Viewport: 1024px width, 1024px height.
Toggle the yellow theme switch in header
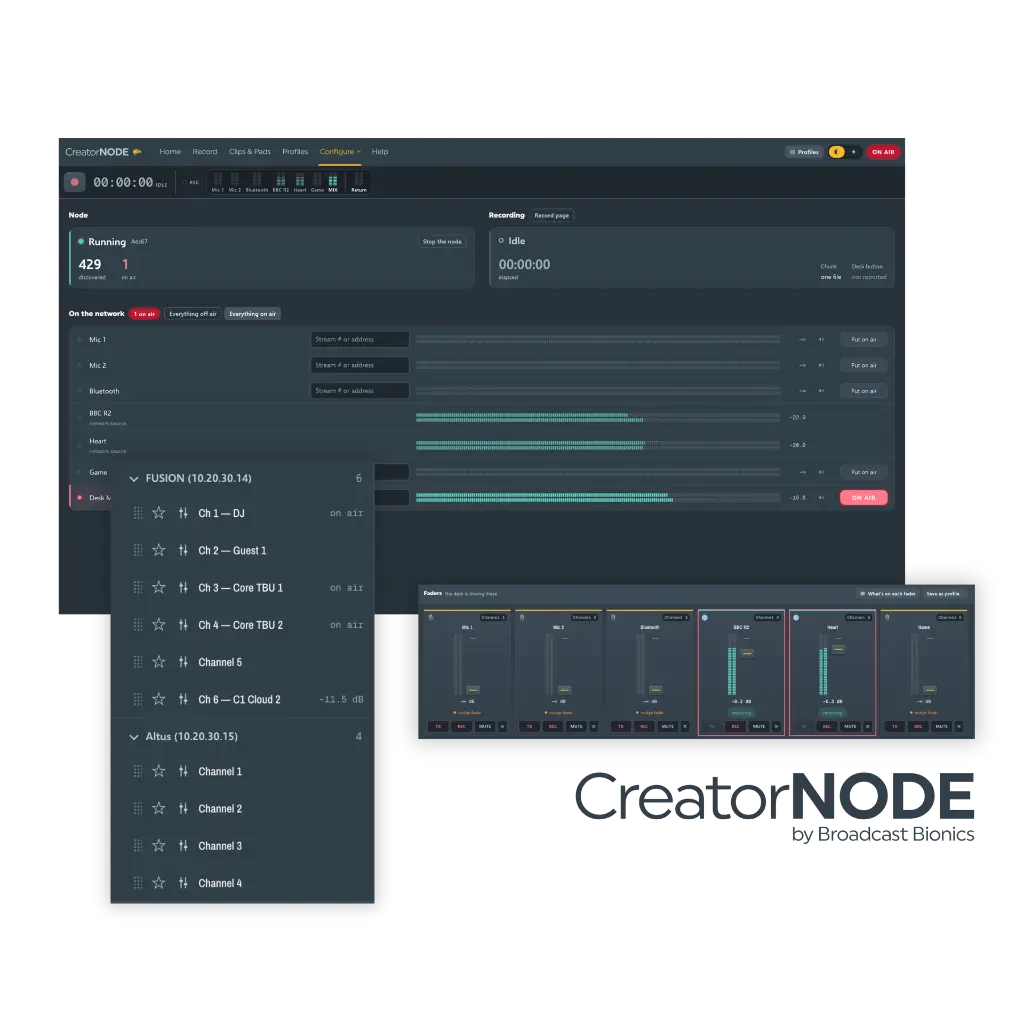tap(837, 152)
